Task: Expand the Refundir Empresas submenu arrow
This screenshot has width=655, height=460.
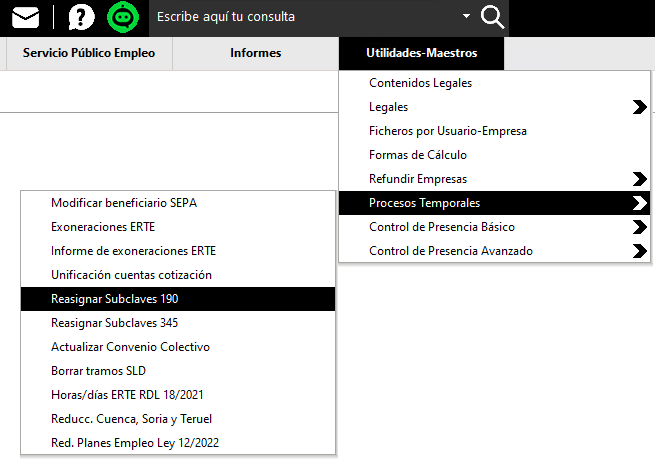Action: tap(640, 179)
